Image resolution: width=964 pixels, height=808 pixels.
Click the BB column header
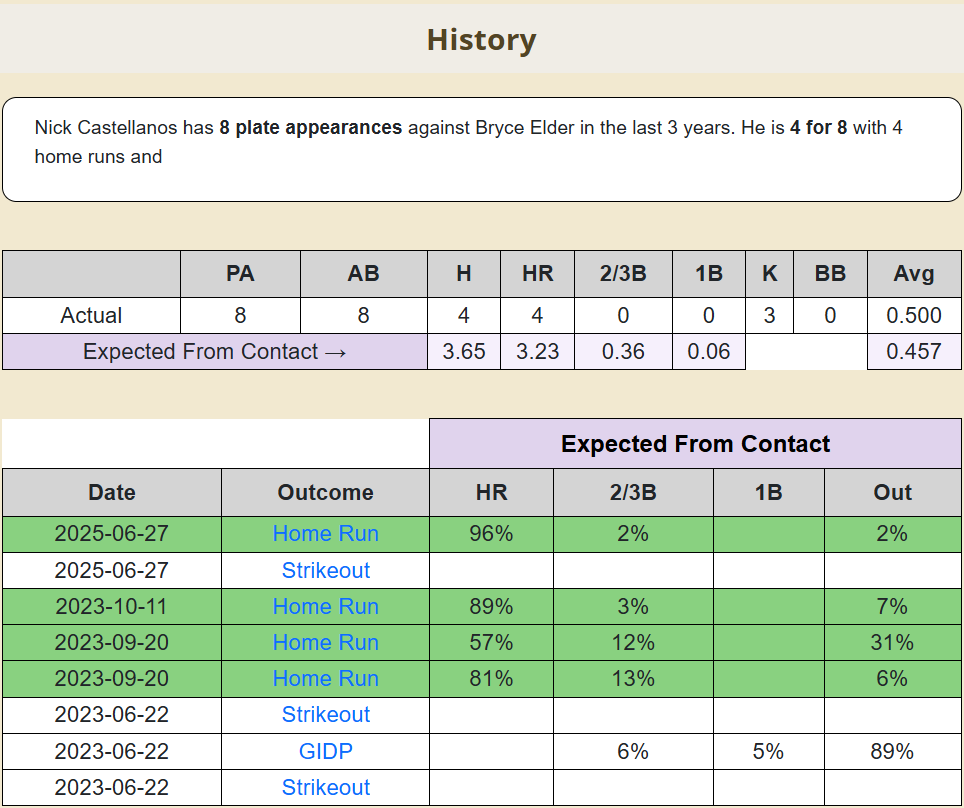pyautogui.click(x=830, y=274)
